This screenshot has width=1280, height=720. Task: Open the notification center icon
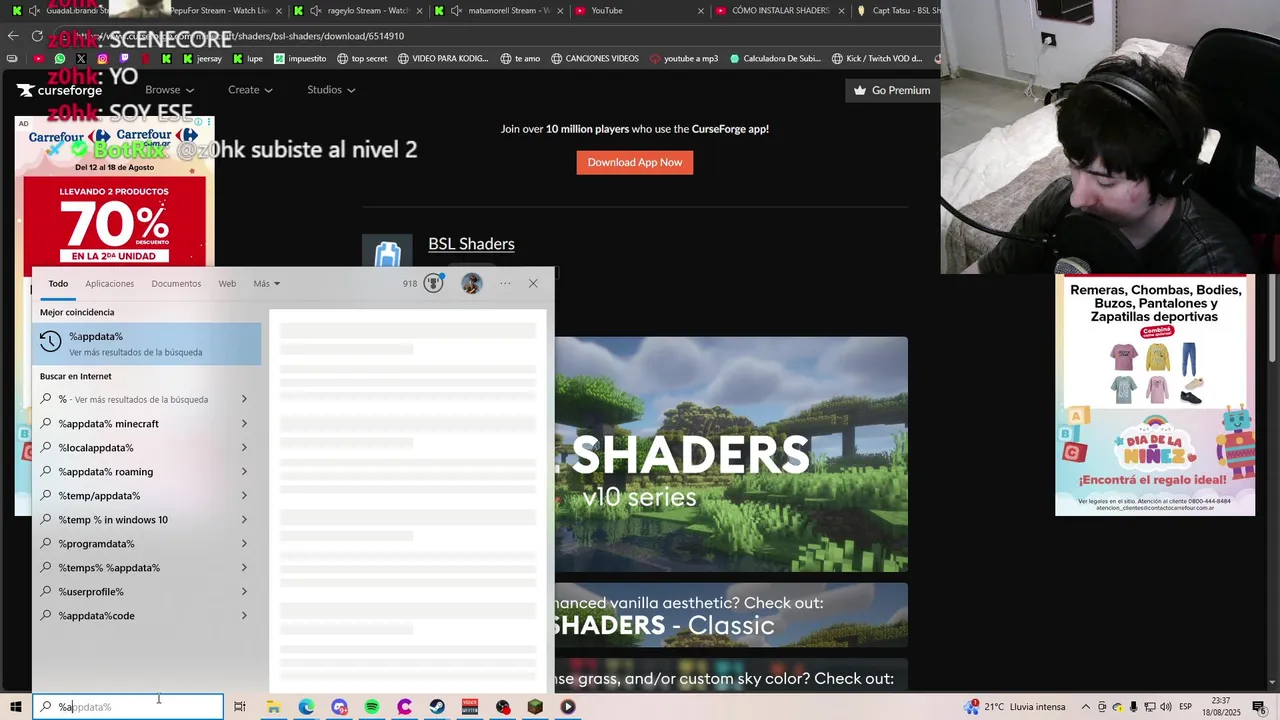pyautogui.click(x=1259, y=707)
